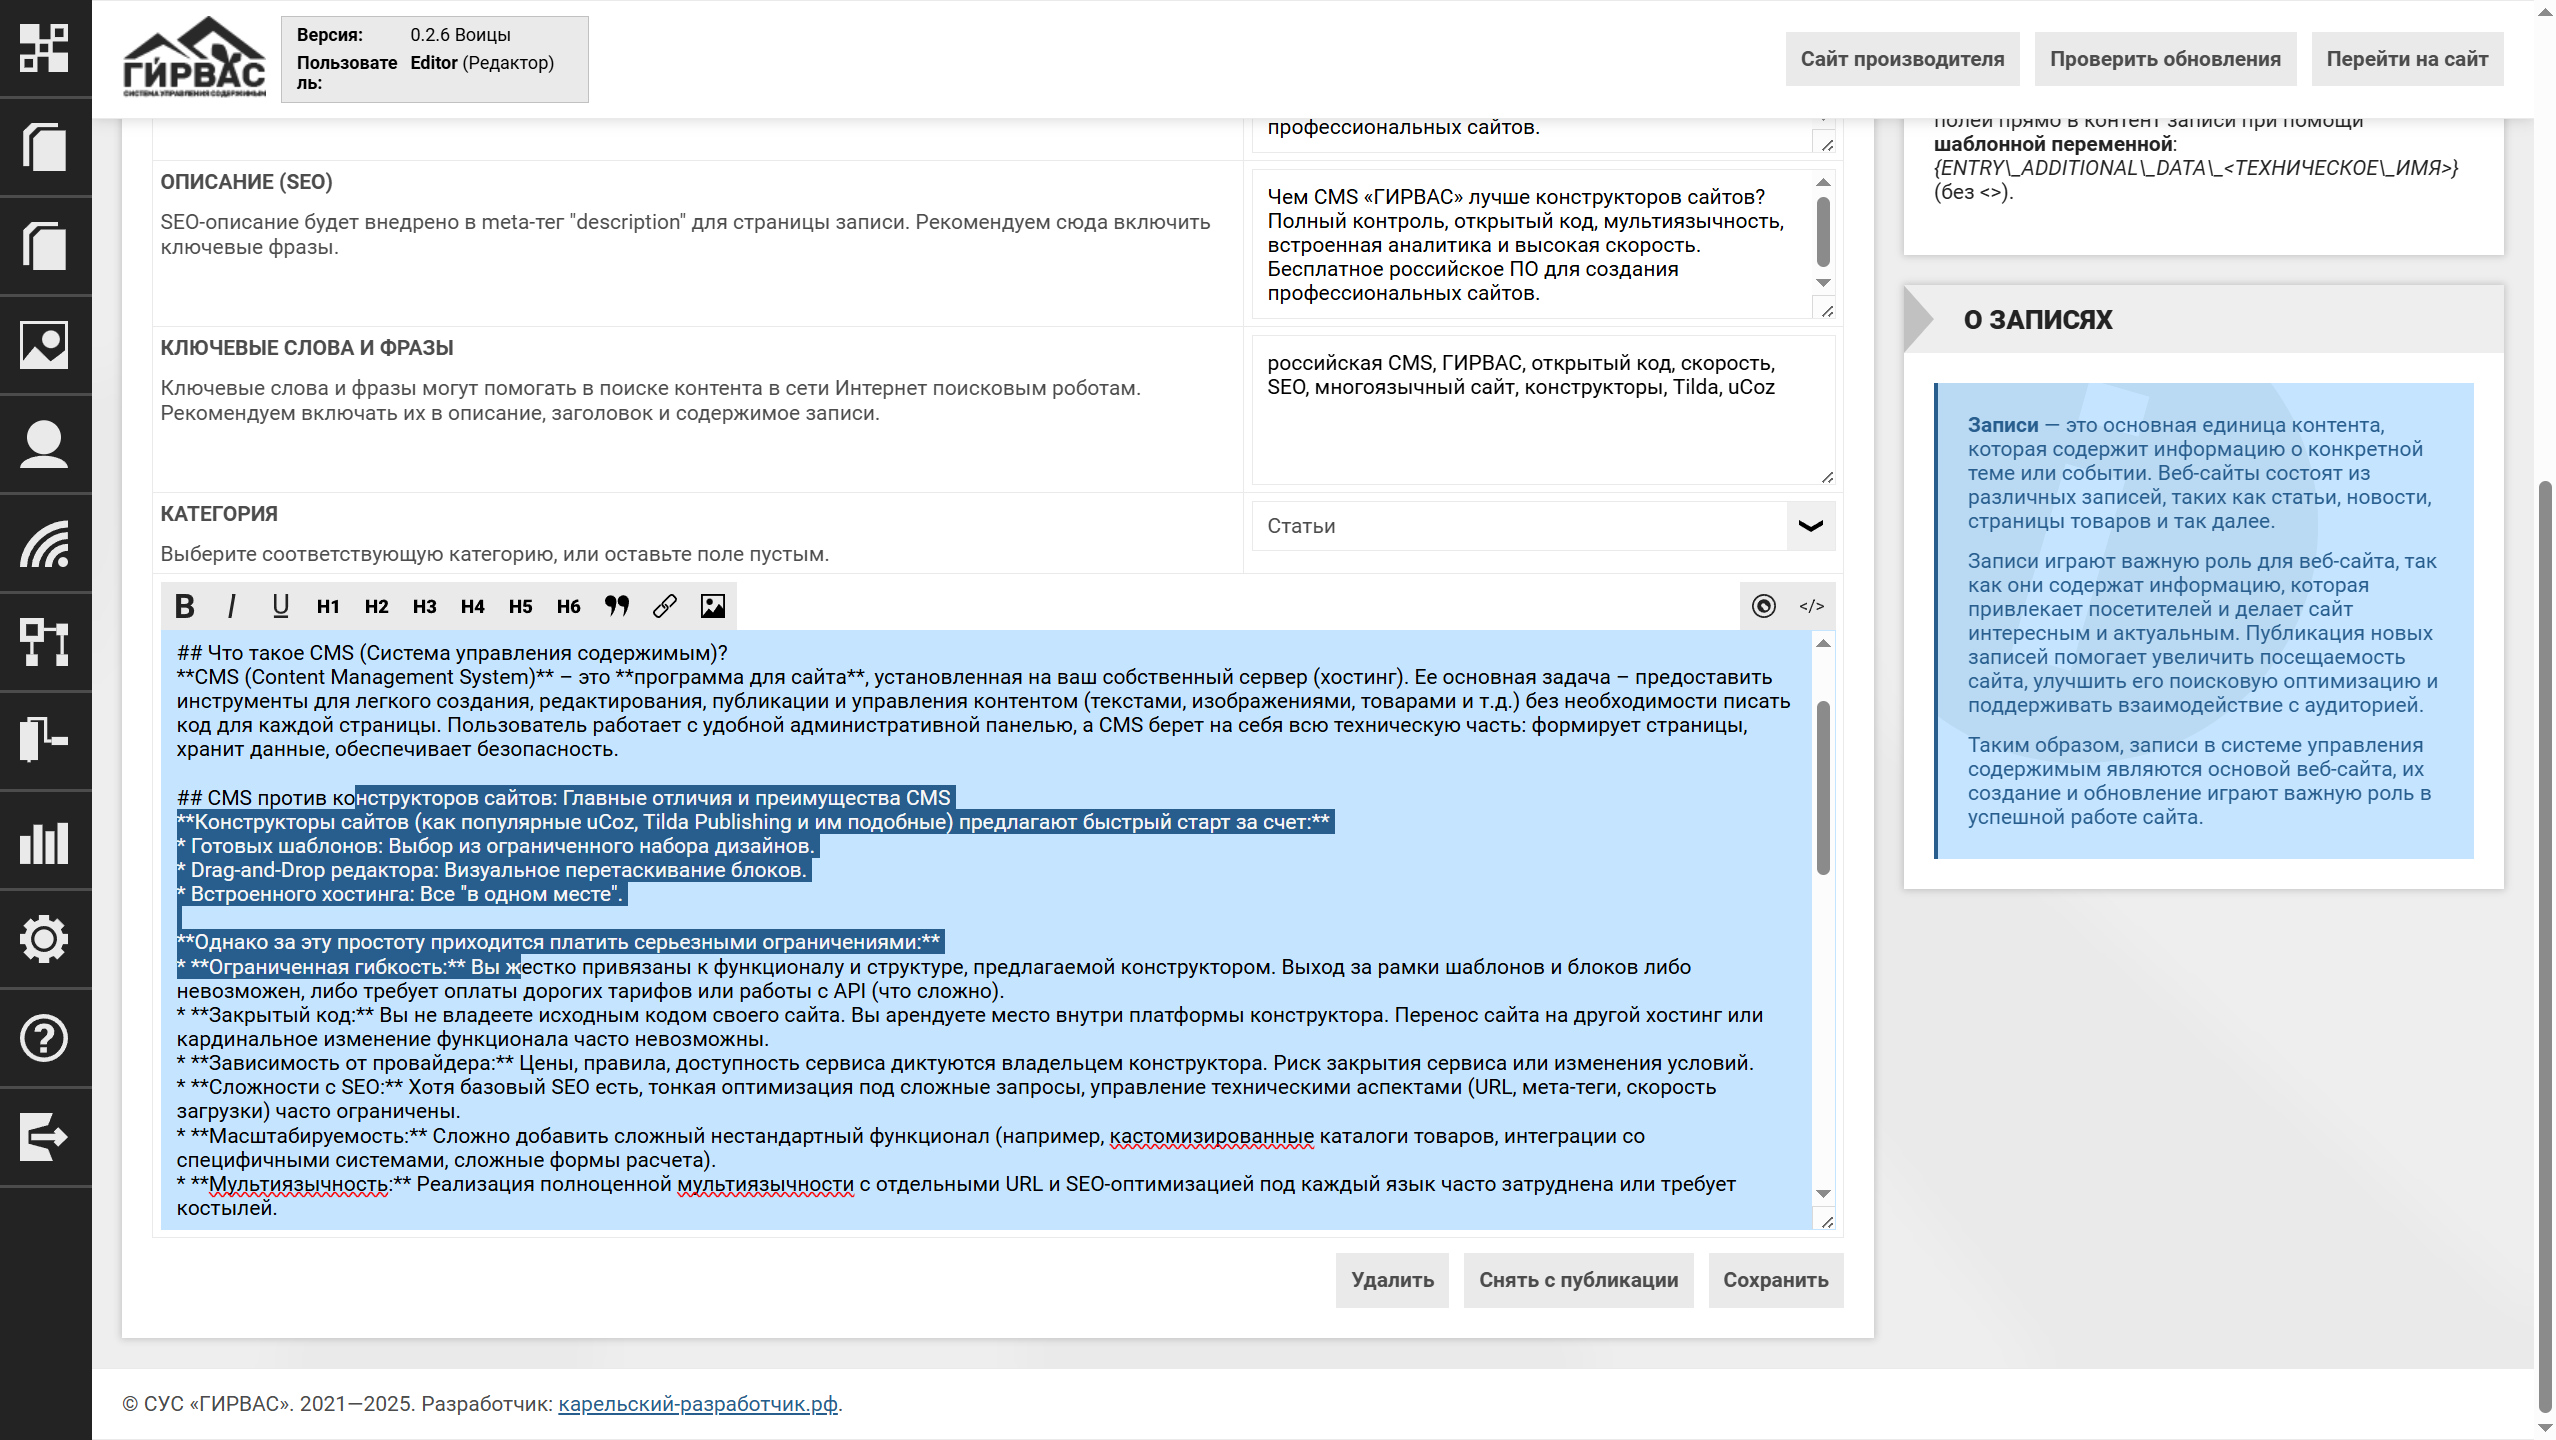Screen dimensions: 2556x1440
Task: Expand the Статьи category dropdown
Action: click(1810, 526)
